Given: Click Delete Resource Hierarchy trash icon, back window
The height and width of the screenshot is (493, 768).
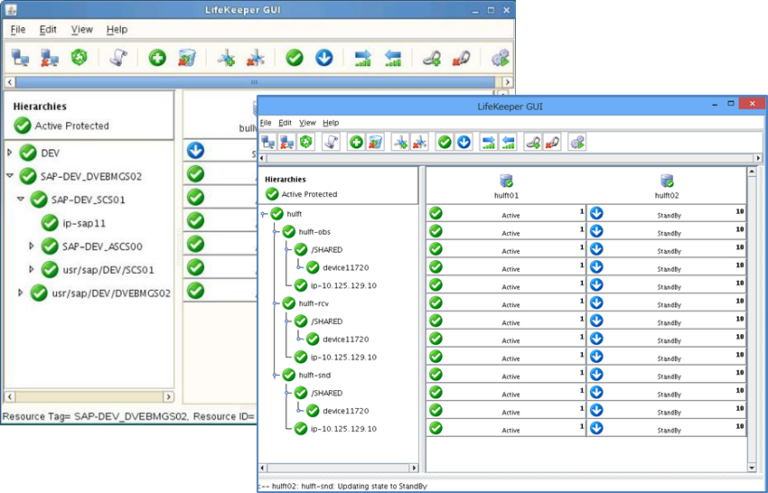Looking at the screenshot, I should coord(187,58).
